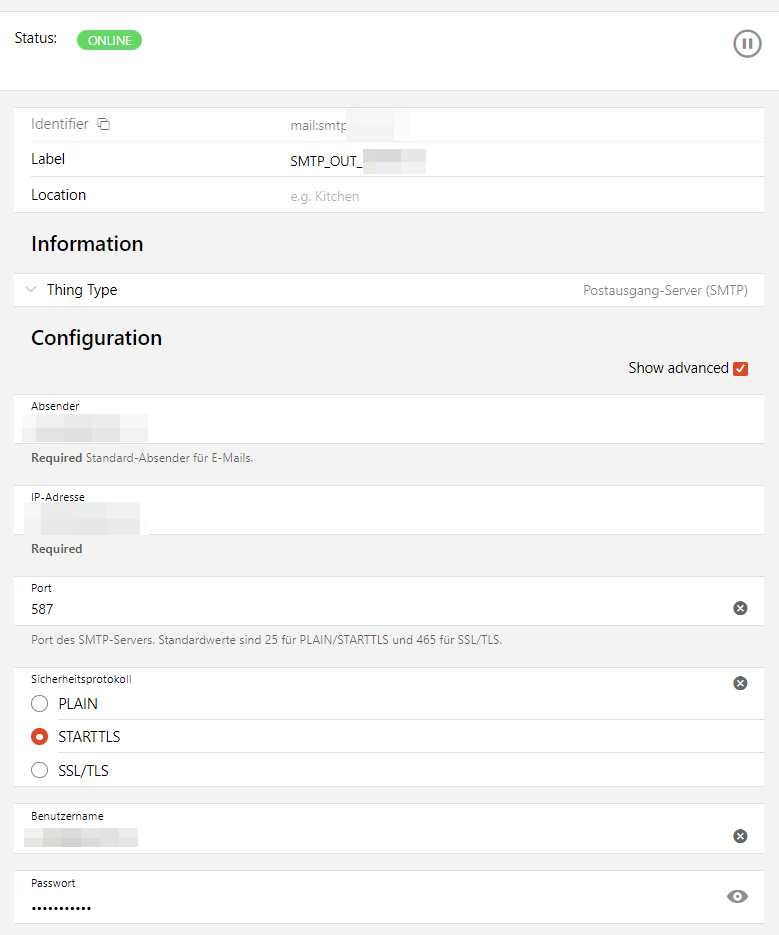Click into the Passwort field
Viewport: 779px width, 935px height.
pyautogui.click(x=360, y=906)
